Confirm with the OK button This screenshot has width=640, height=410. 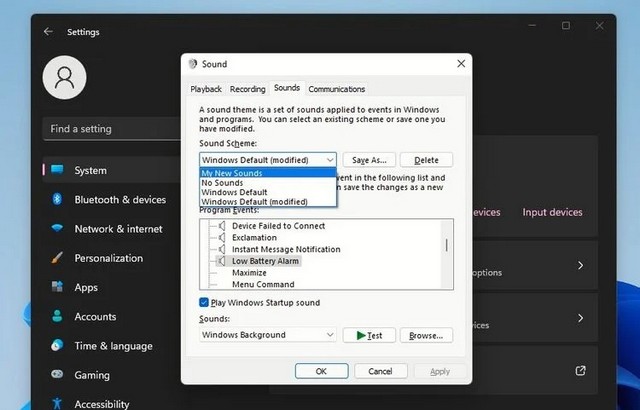click(x=321, y=371)
